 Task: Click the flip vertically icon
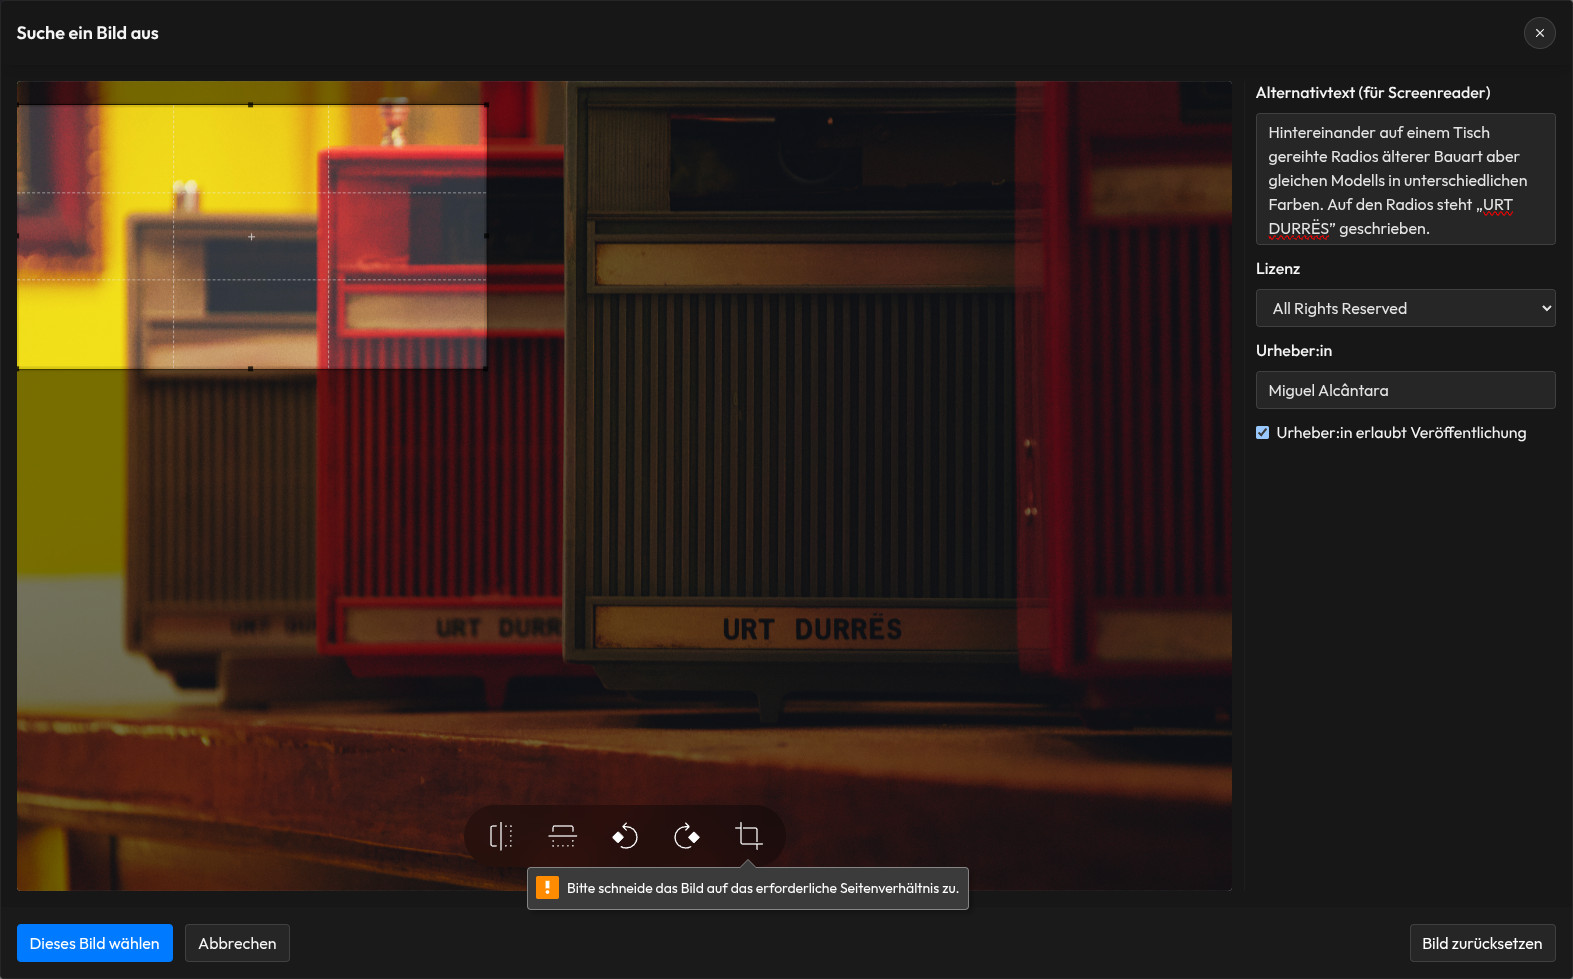563,836
